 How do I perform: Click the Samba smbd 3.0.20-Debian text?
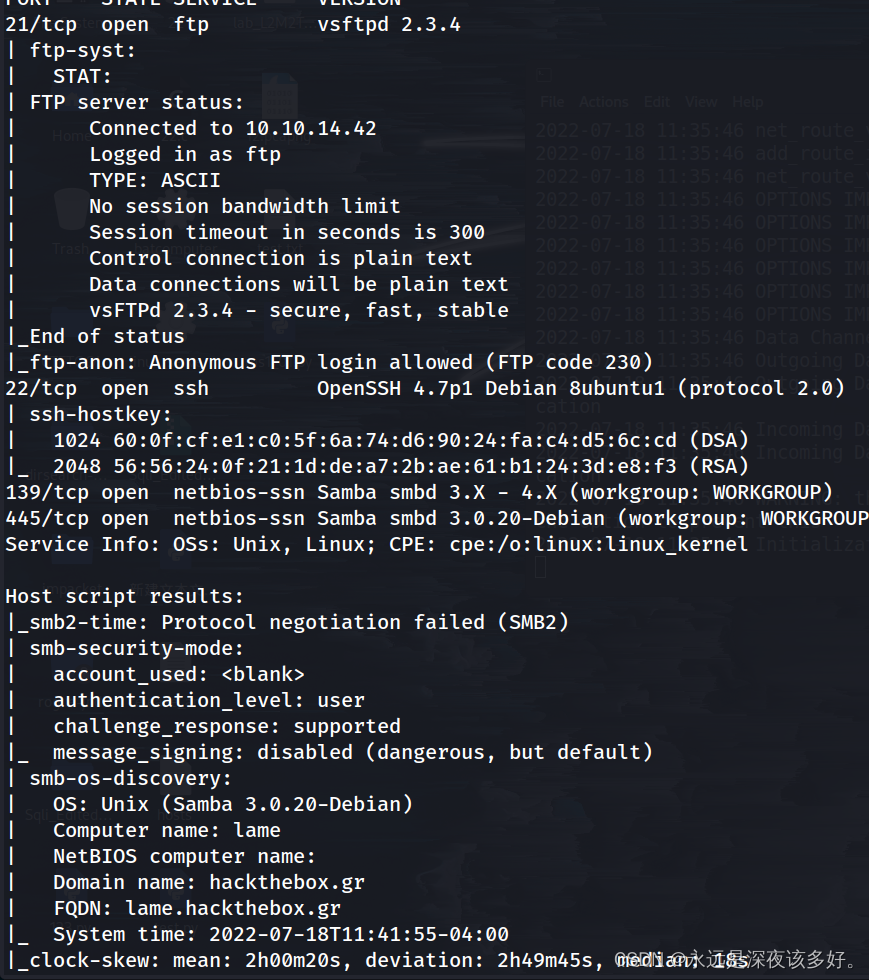(461, 518)
